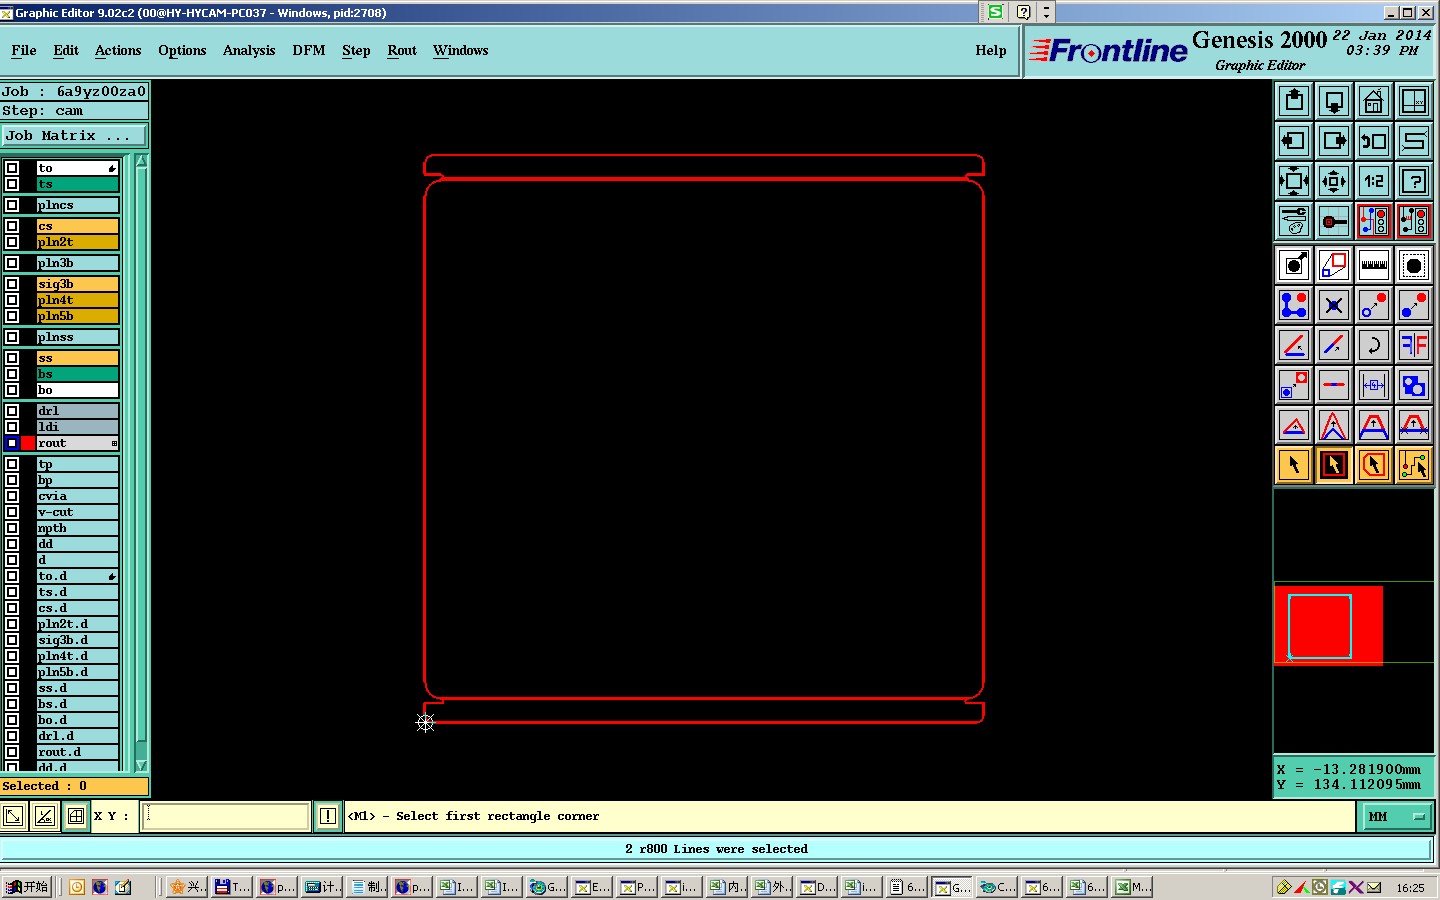Open the Rout menu
The height and width of the screenshot is (900, 1440).
point(402,50)
